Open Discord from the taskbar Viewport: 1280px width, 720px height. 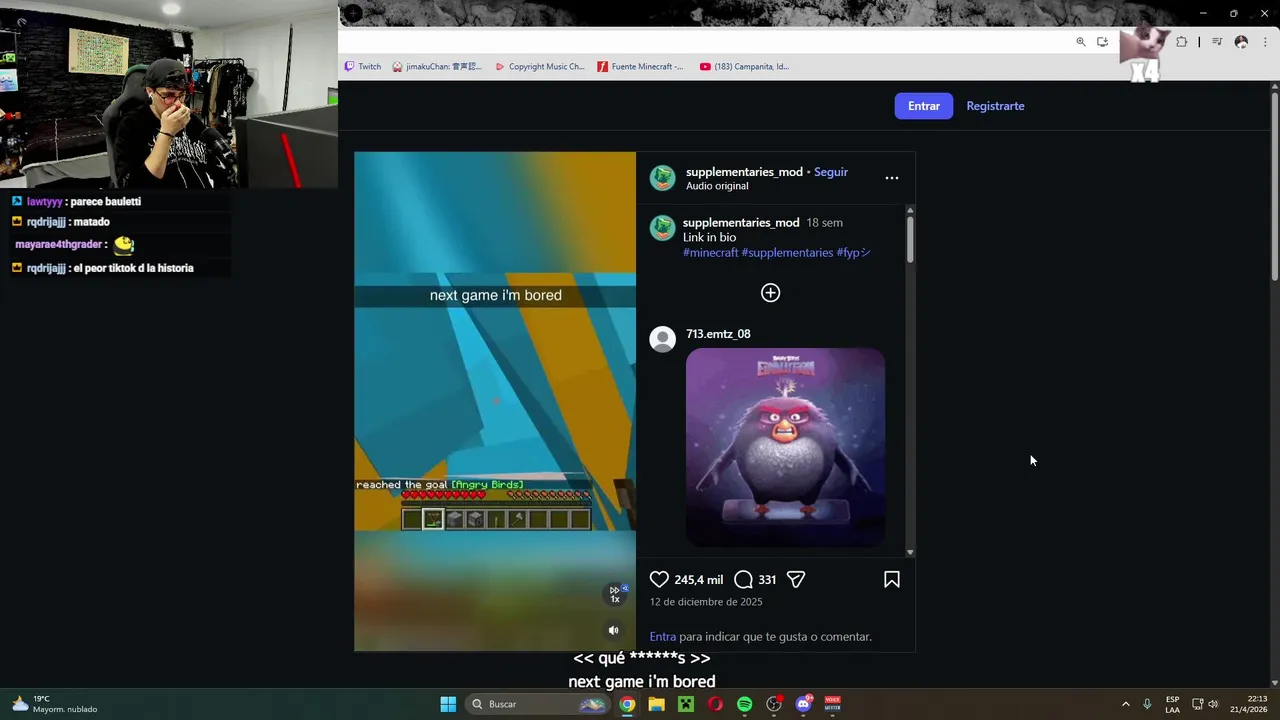pos(803,704)
